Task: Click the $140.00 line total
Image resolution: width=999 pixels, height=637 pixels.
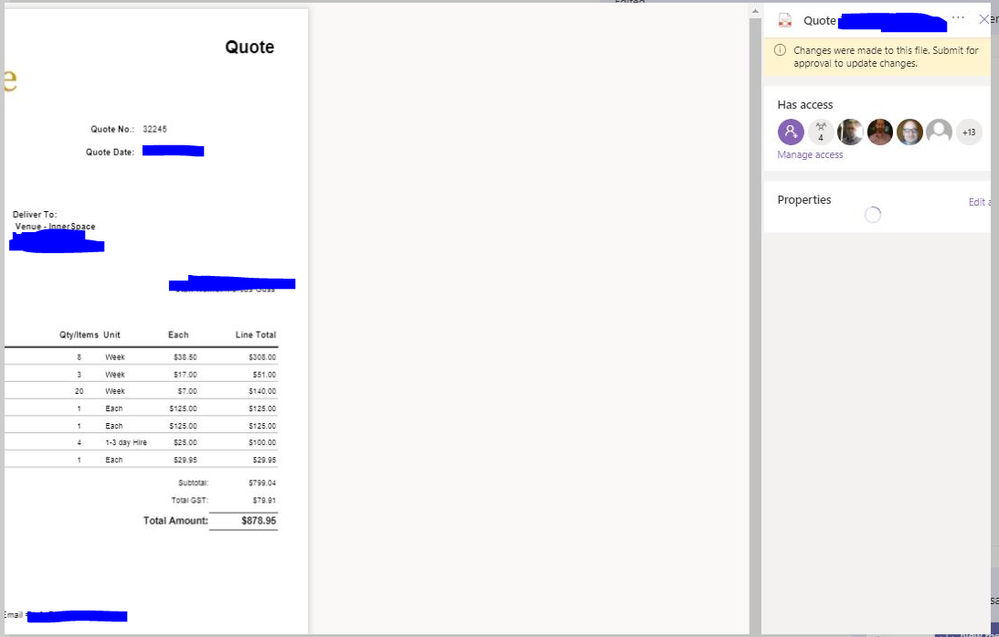Action: pos(262,391)
